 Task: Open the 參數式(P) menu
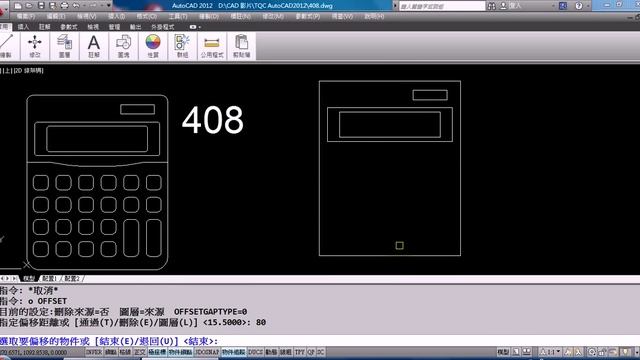pyautogui.click(x=307, y=16)
